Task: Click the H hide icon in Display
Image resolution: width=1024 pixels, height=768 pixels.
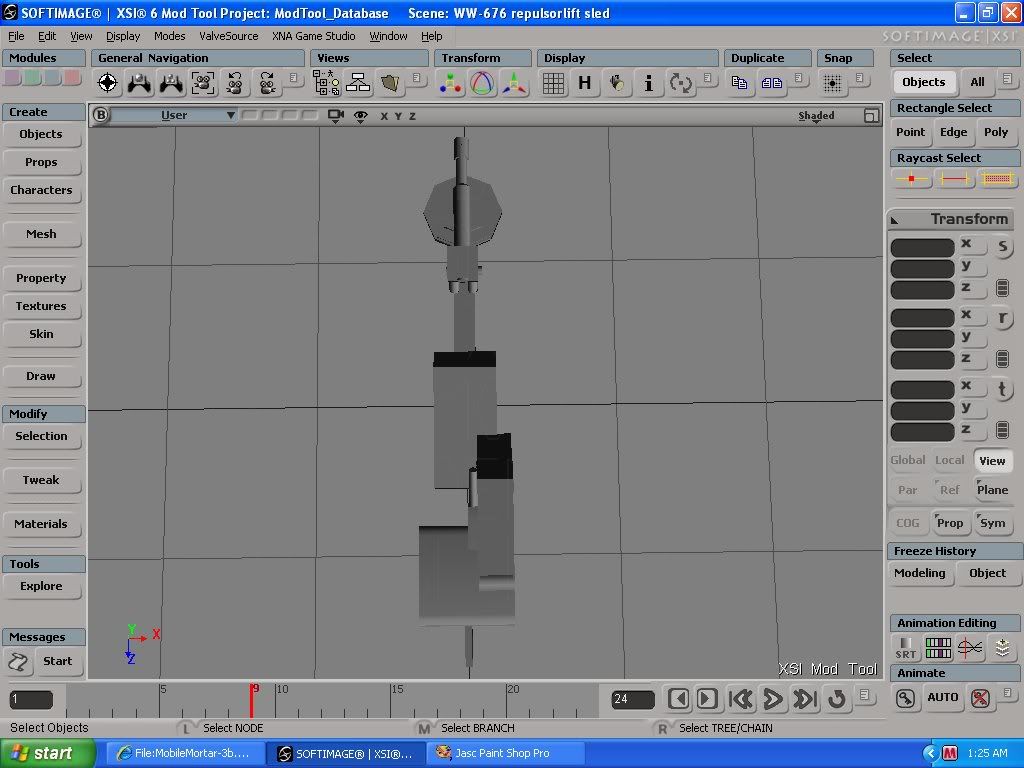Action: coord(584,83)
